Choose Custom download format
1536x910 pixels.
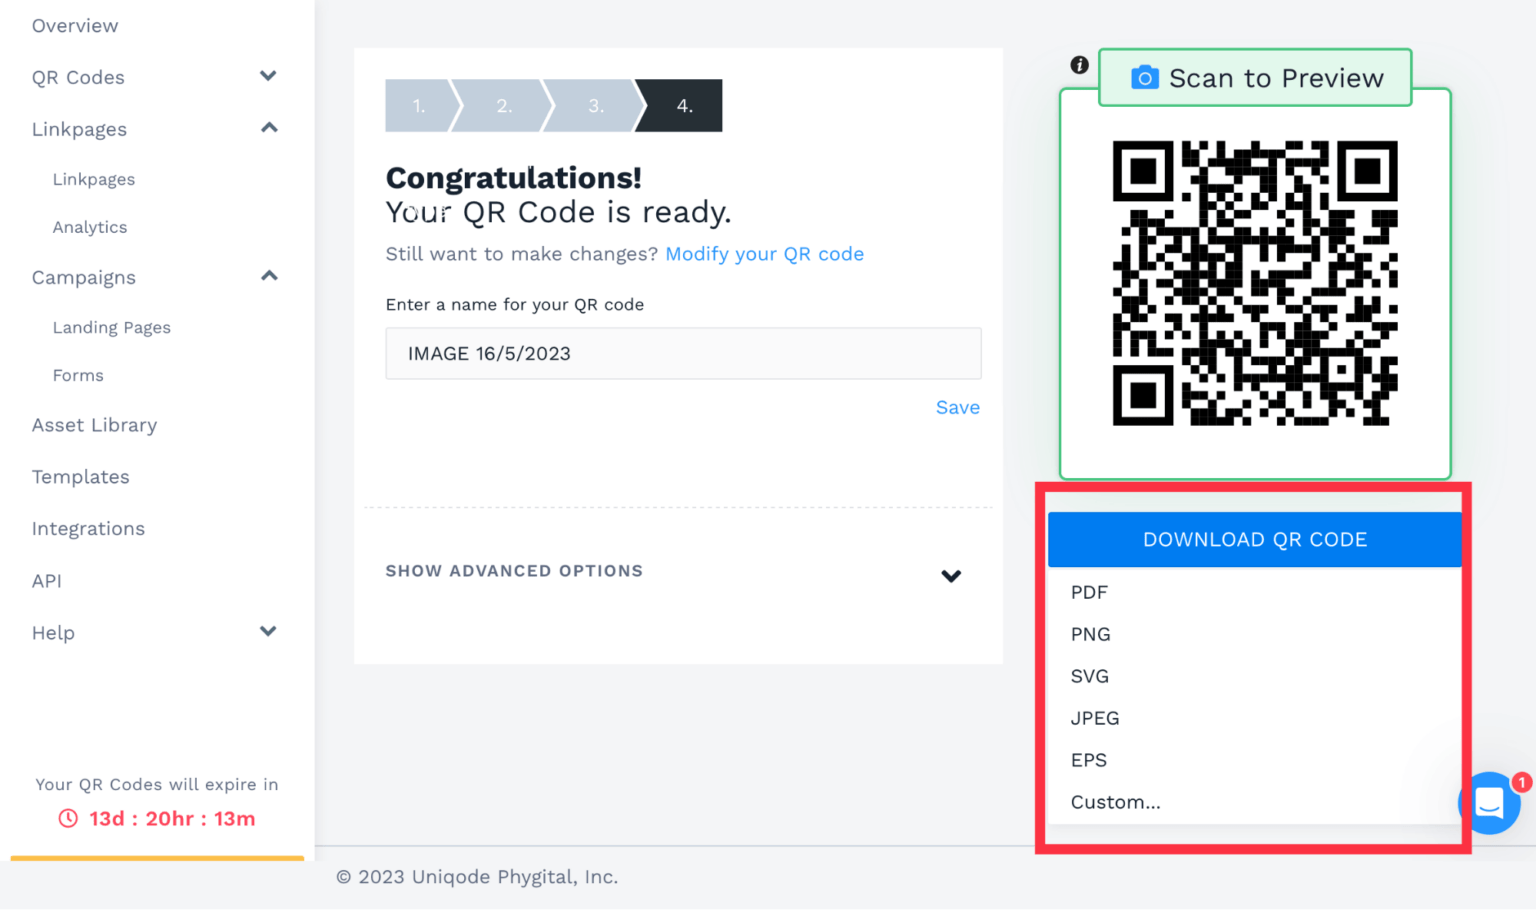point(1115,801)
